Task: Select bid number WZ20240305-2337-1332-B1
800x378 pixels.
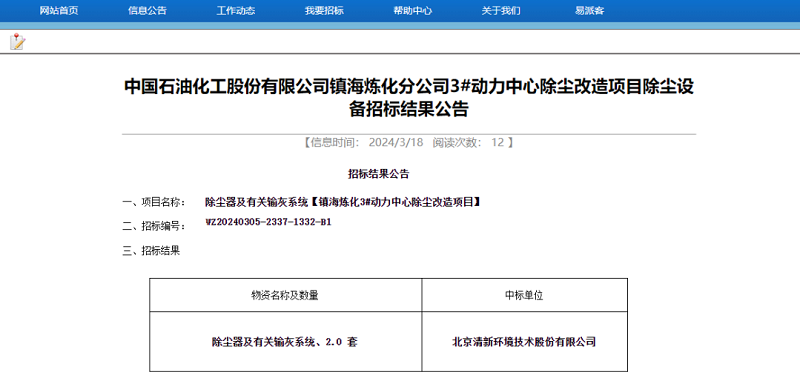Action: click(x=268, y=222)
